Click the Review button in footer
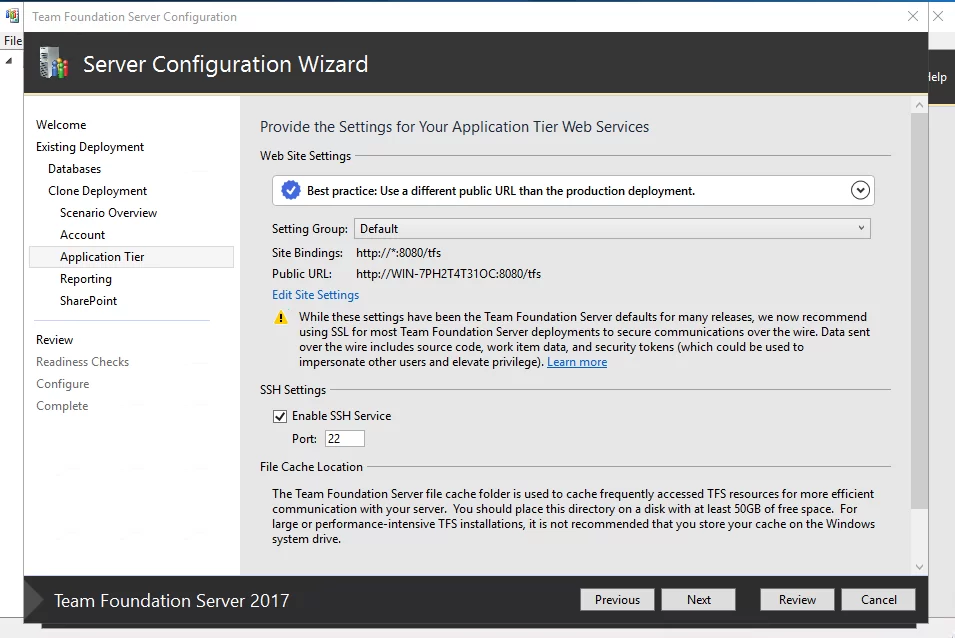955x638 pixels. [797, 600]
